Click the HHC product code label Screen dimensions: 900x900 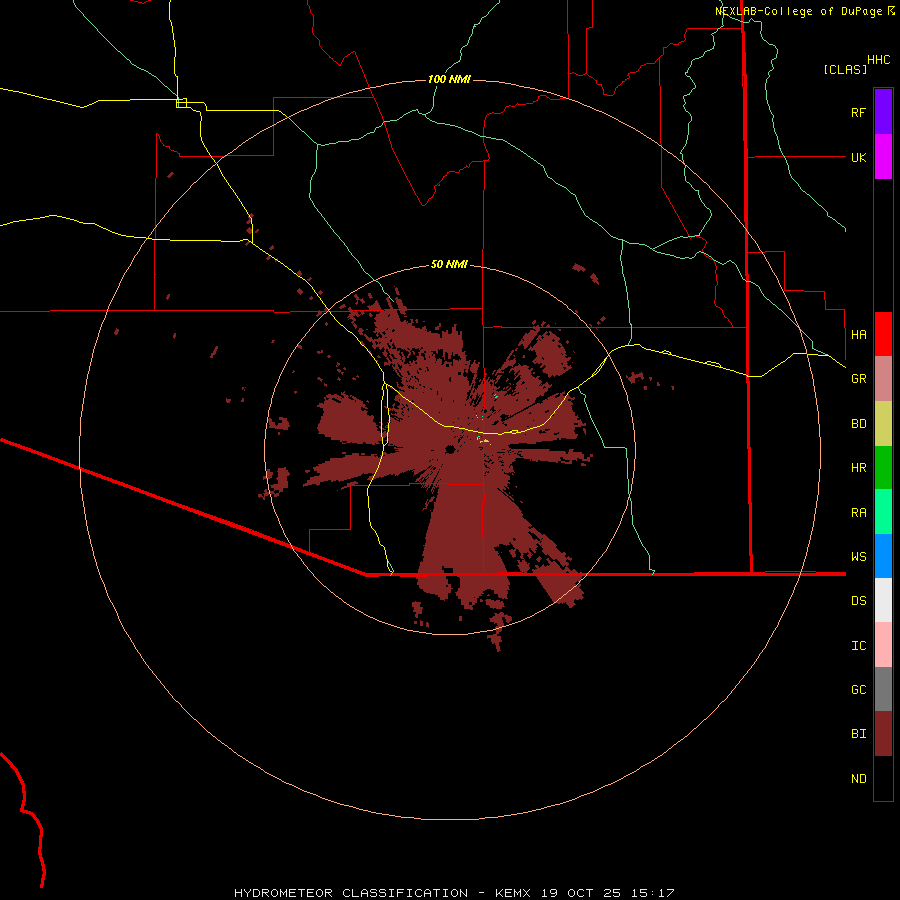(879, 60)
